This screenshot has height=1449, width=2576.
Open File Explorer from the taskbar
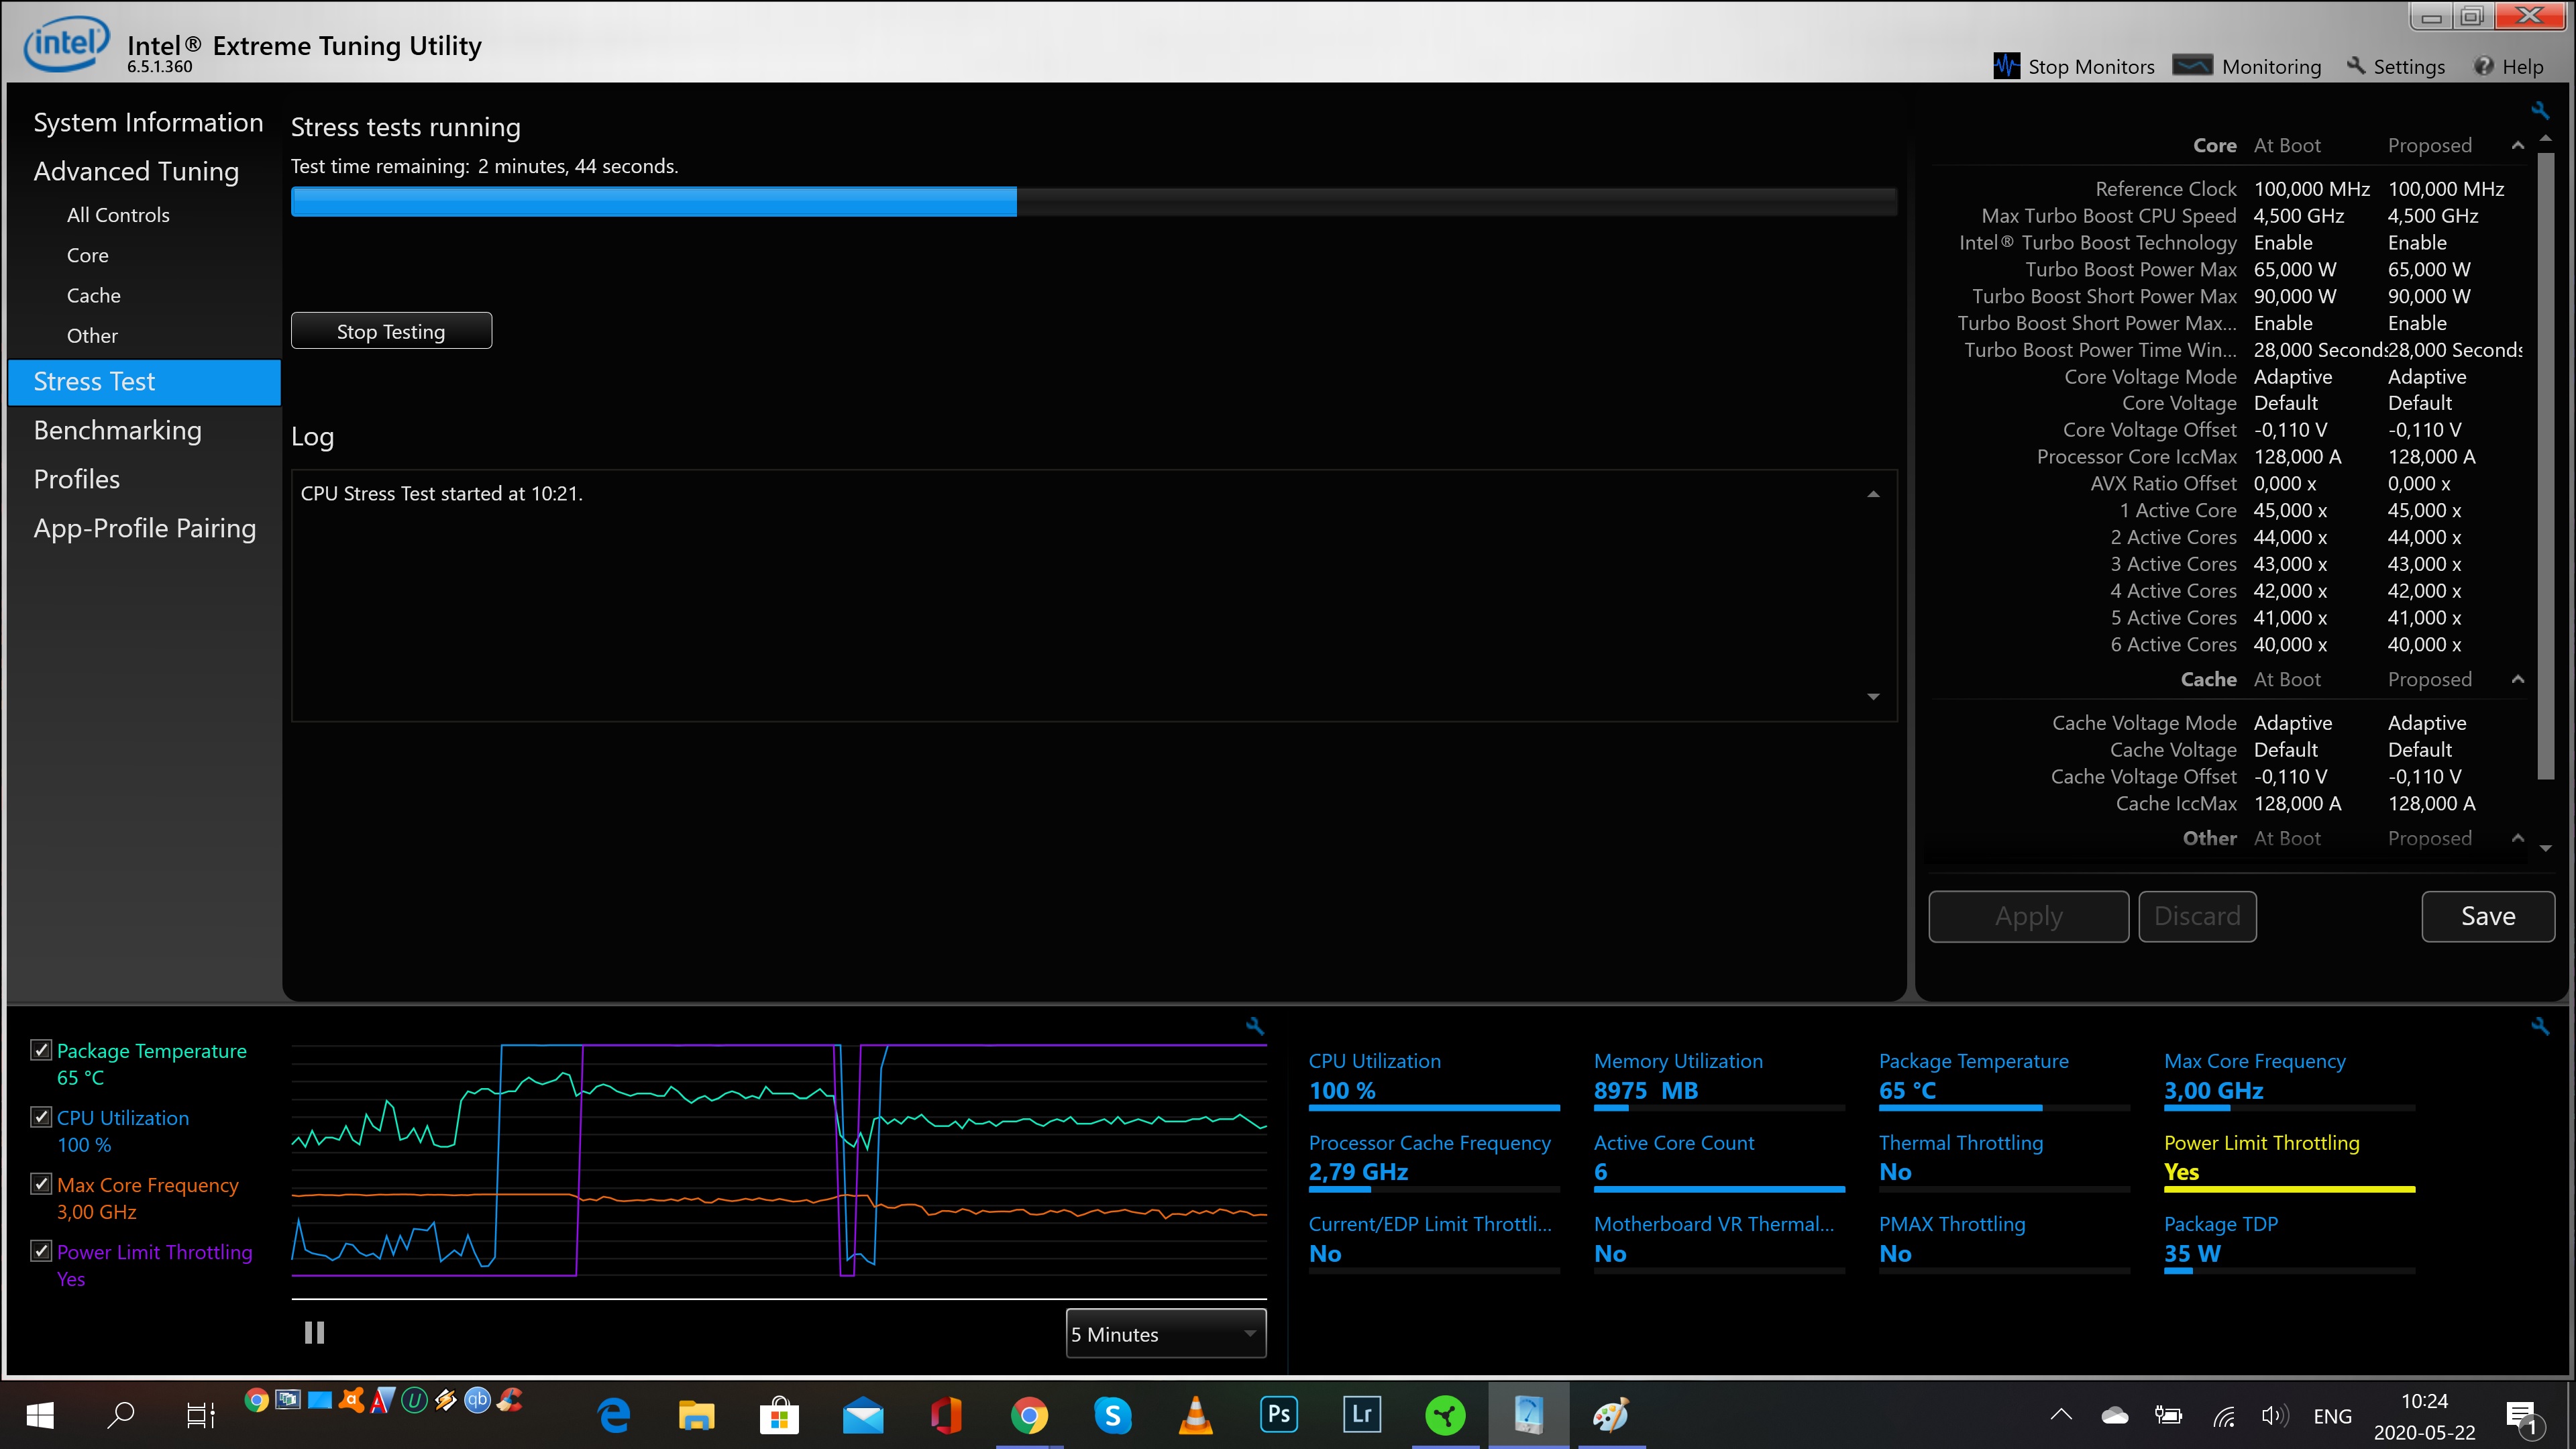(697, 1415)
